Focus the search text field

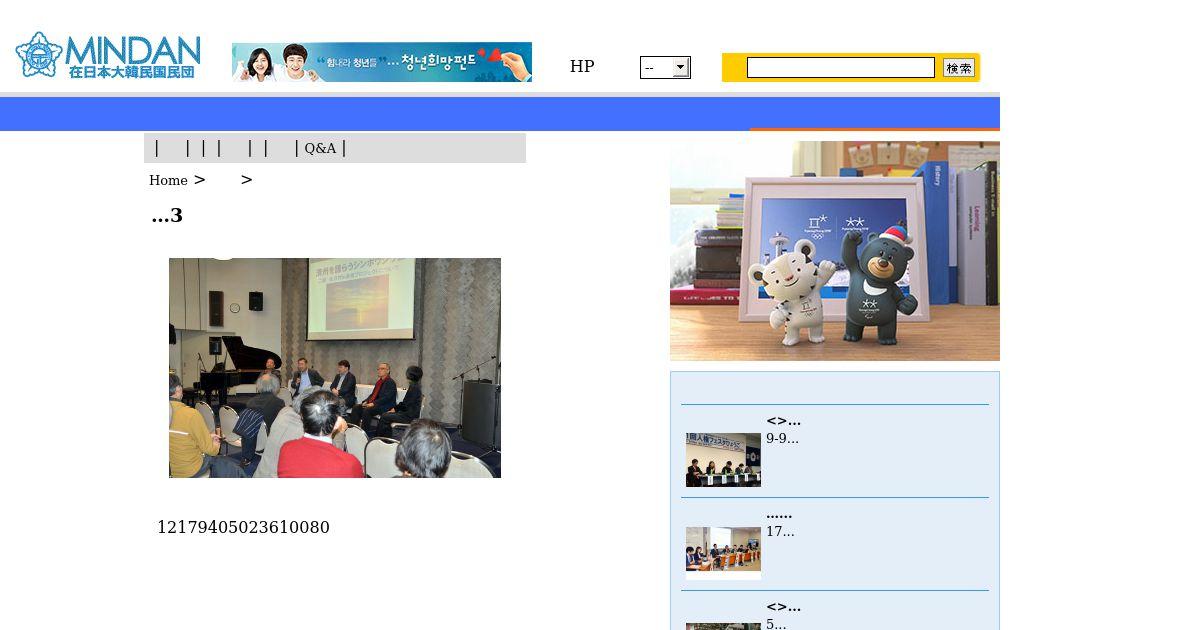tap(841, 67)
